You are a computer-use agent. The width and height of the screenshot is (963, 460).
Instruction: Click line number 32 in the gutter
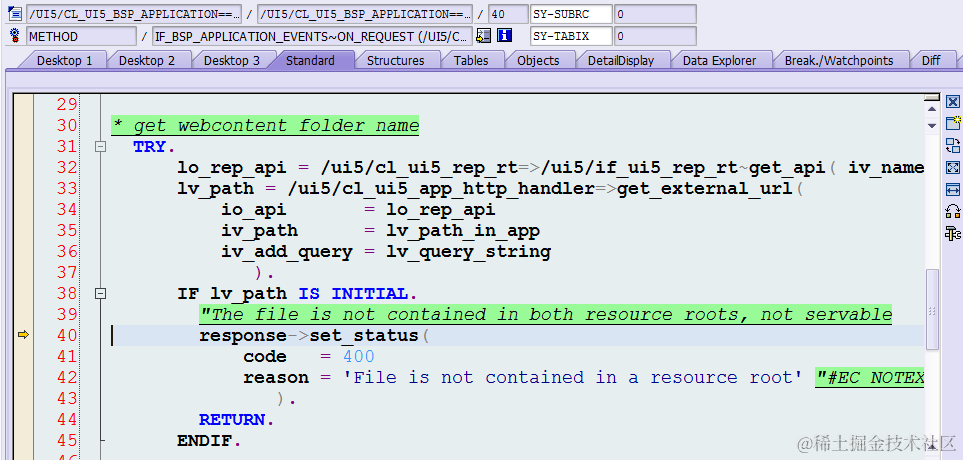[67, 167]
